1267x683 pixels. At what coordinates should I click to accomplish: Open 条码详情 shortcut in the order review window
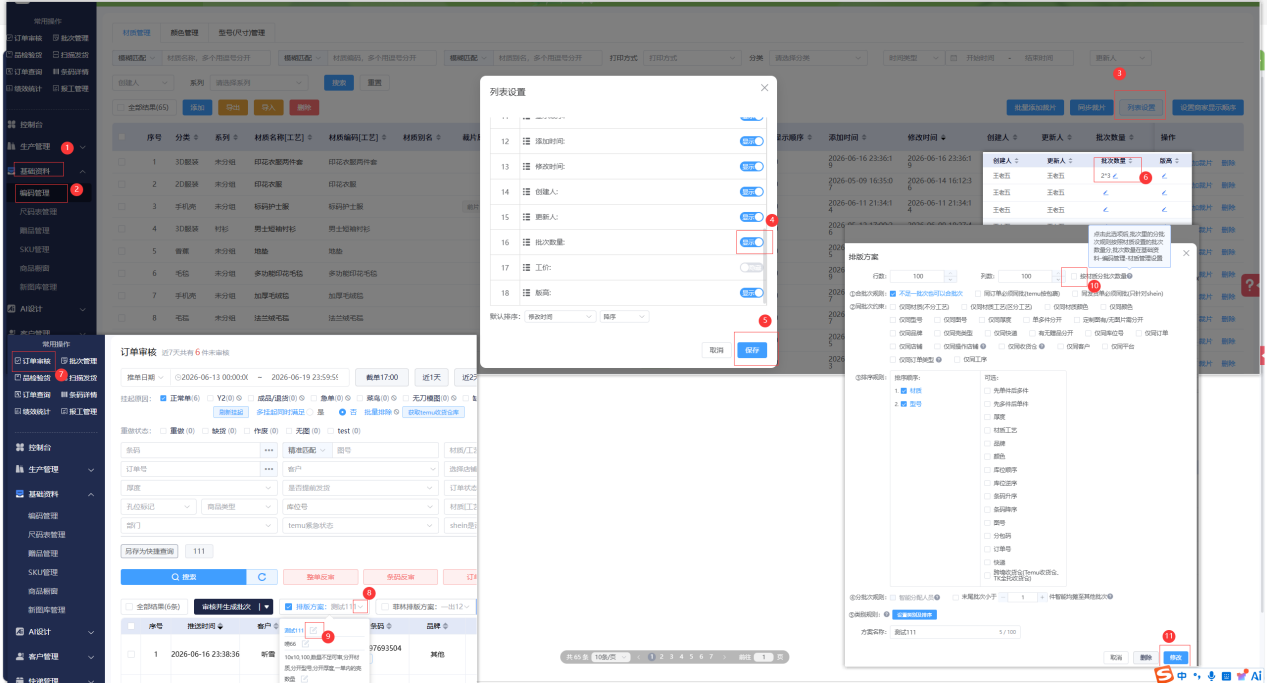79,394
